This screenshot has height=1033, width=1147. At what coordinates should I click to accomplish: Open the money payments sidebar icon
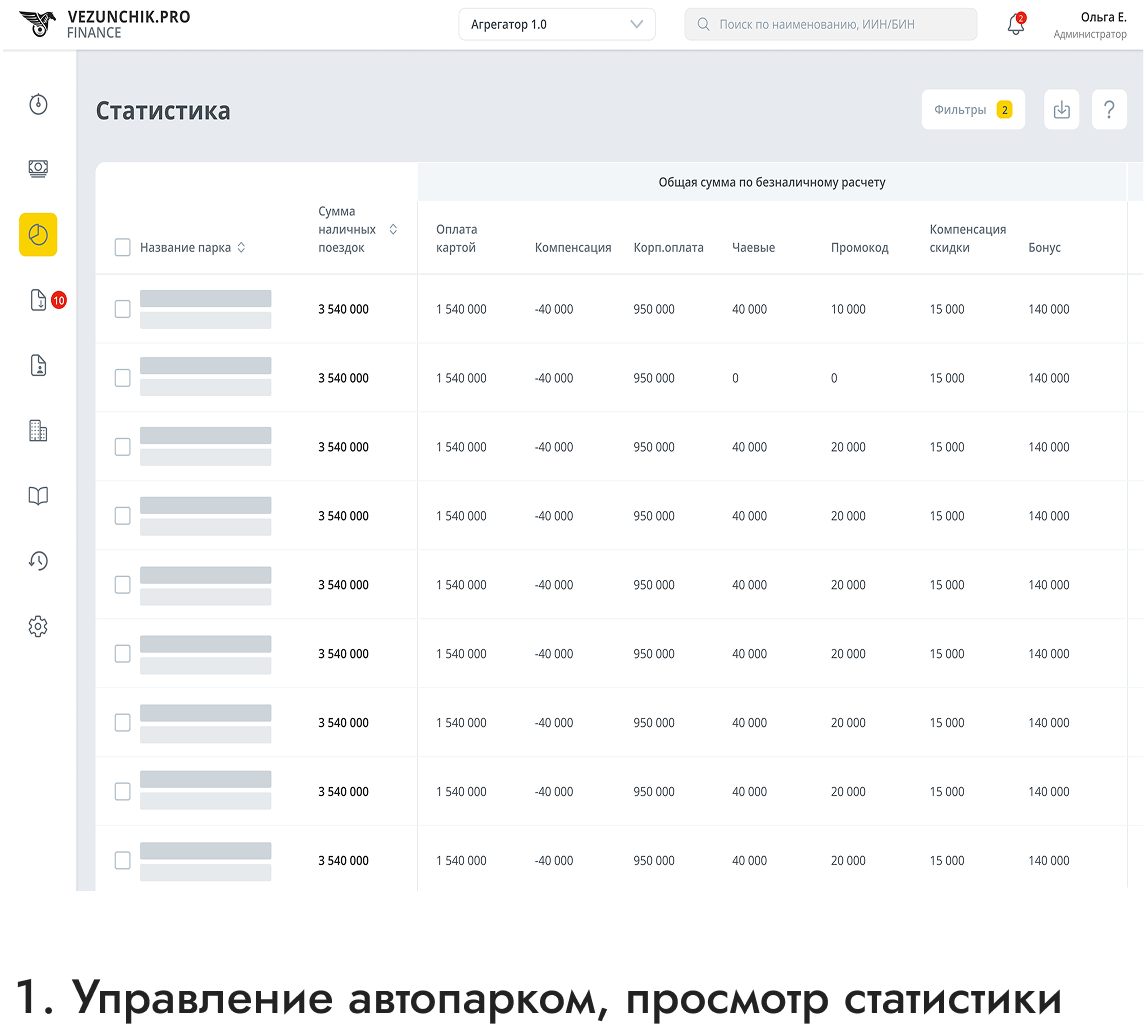38,169
